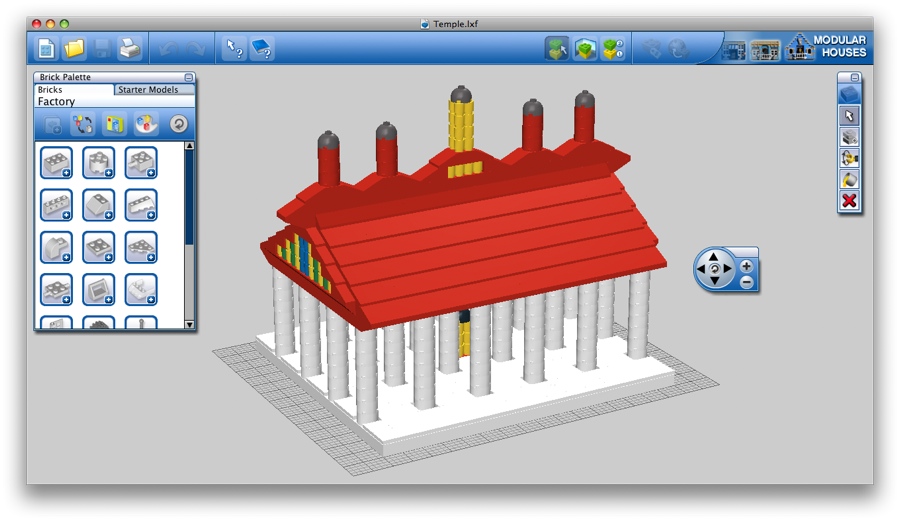The image size is (900, 521).
Task: Click the dimmed add-brick palette icon
Action: click(x=53, y=124)
